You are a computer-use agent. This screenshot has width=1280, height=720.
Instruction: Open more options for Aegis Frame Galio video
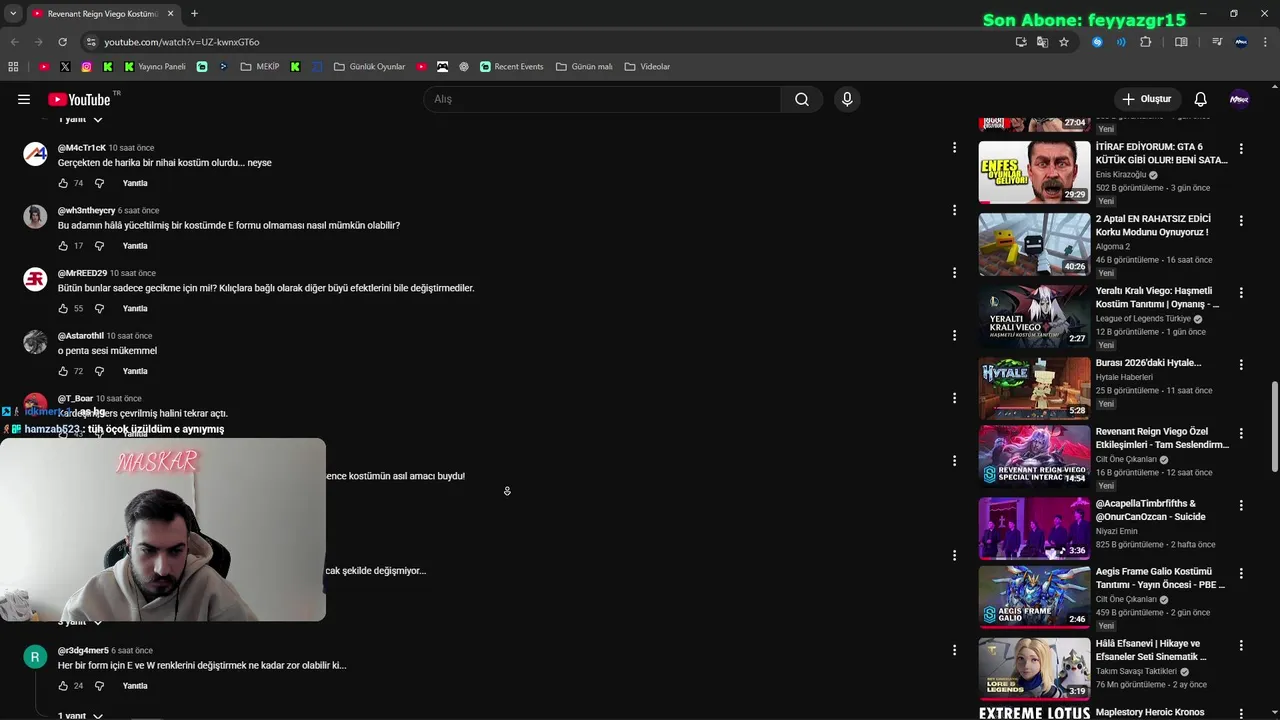[x=1241, y=574]
